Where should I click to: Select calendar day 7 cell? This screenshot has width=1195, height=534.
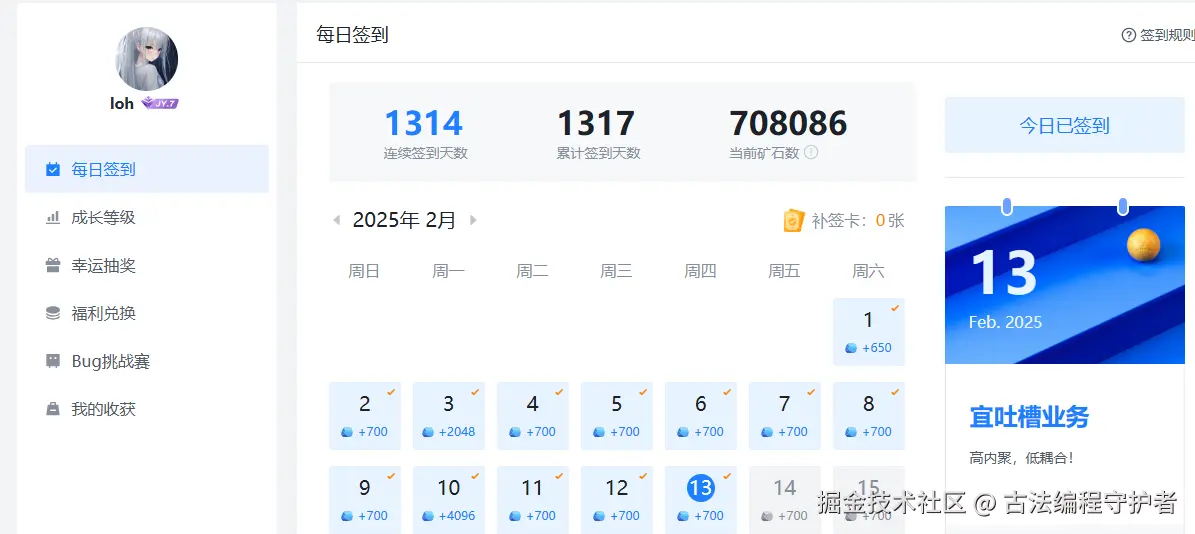(x=785, y=416)
